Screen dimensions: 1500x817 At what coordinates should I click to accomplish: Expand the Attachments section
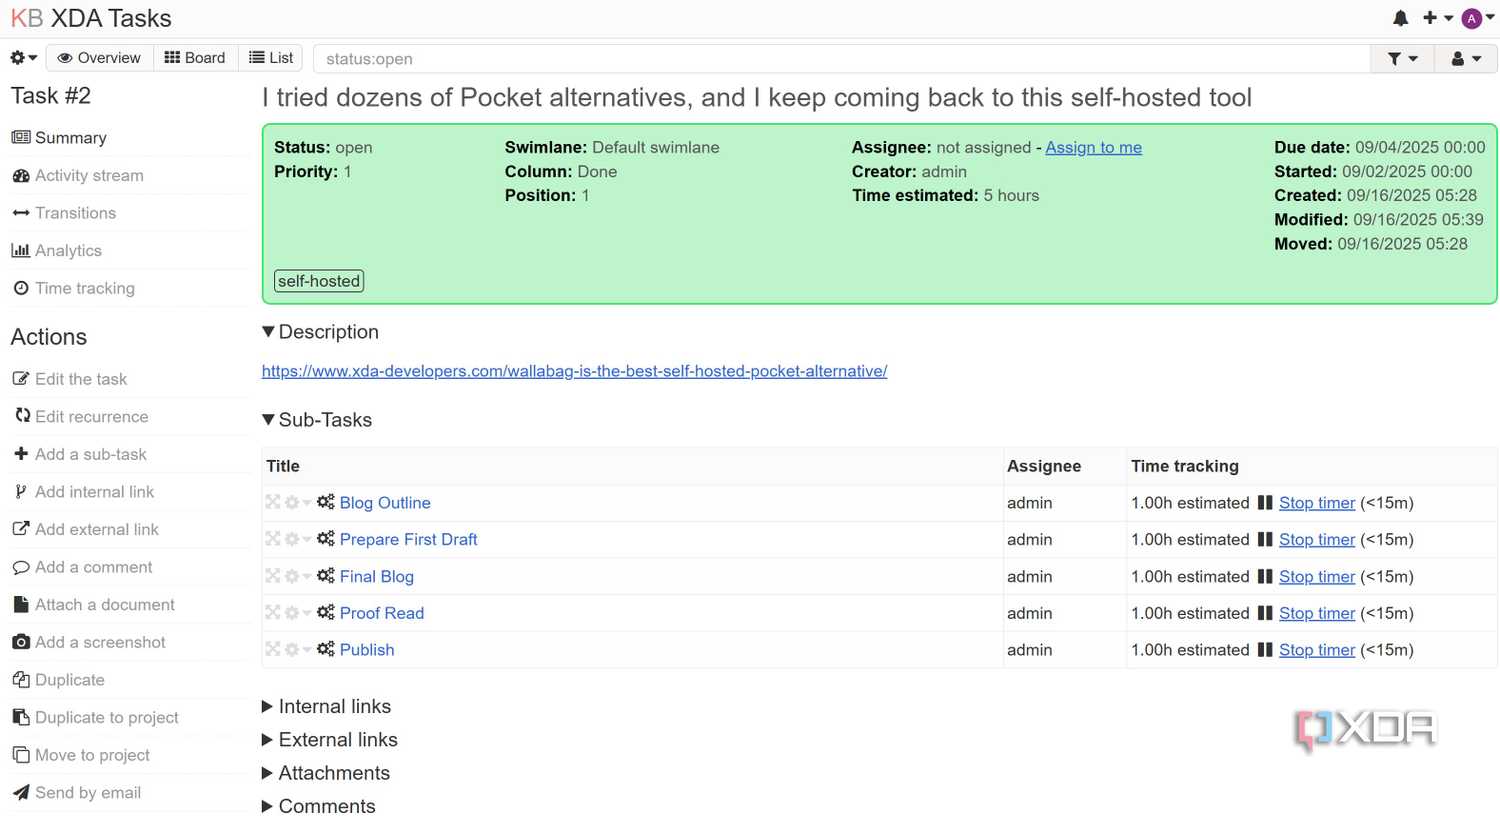[x=326, y=773]
